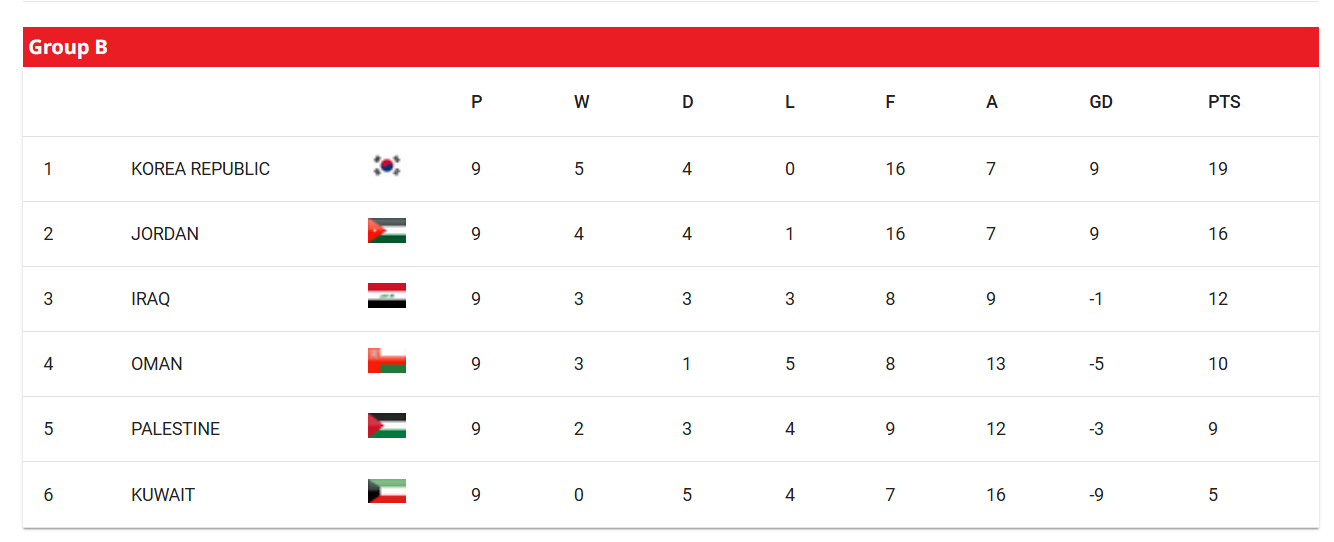Viewport: 1334px width, 542px height.
Task: Click the P column header
Action: [x=477, y=102]
